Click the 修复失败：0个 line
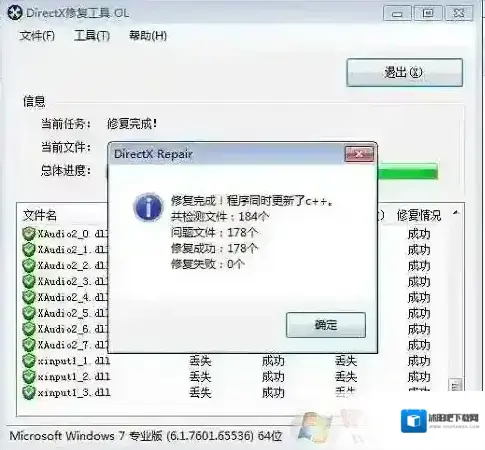Viewport: 485px width, 450px height. tap(208, 264)
